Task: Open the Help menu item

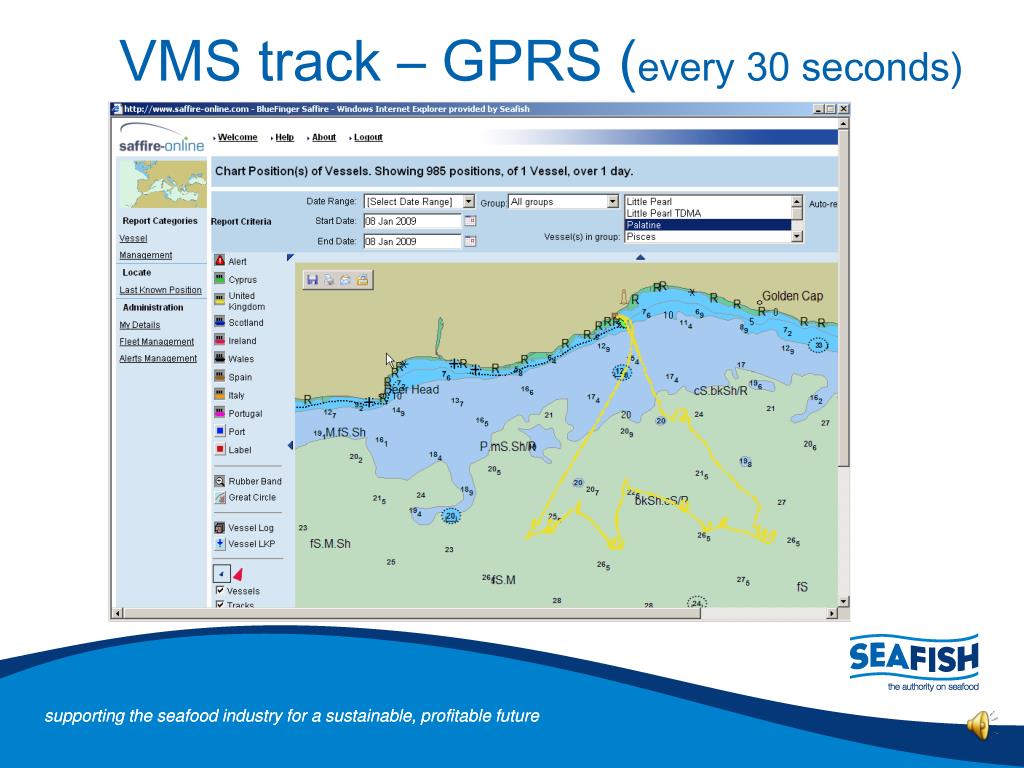Action: (285, 137)
